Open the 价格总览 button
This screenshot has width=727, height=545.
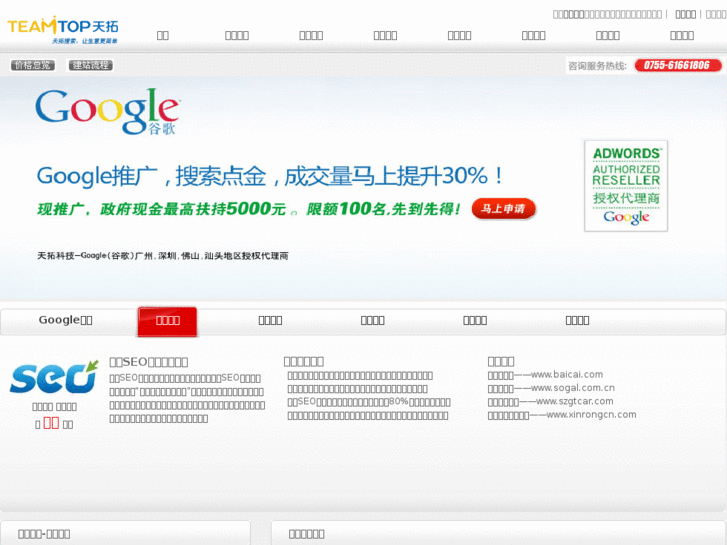(x=33, y=65)
